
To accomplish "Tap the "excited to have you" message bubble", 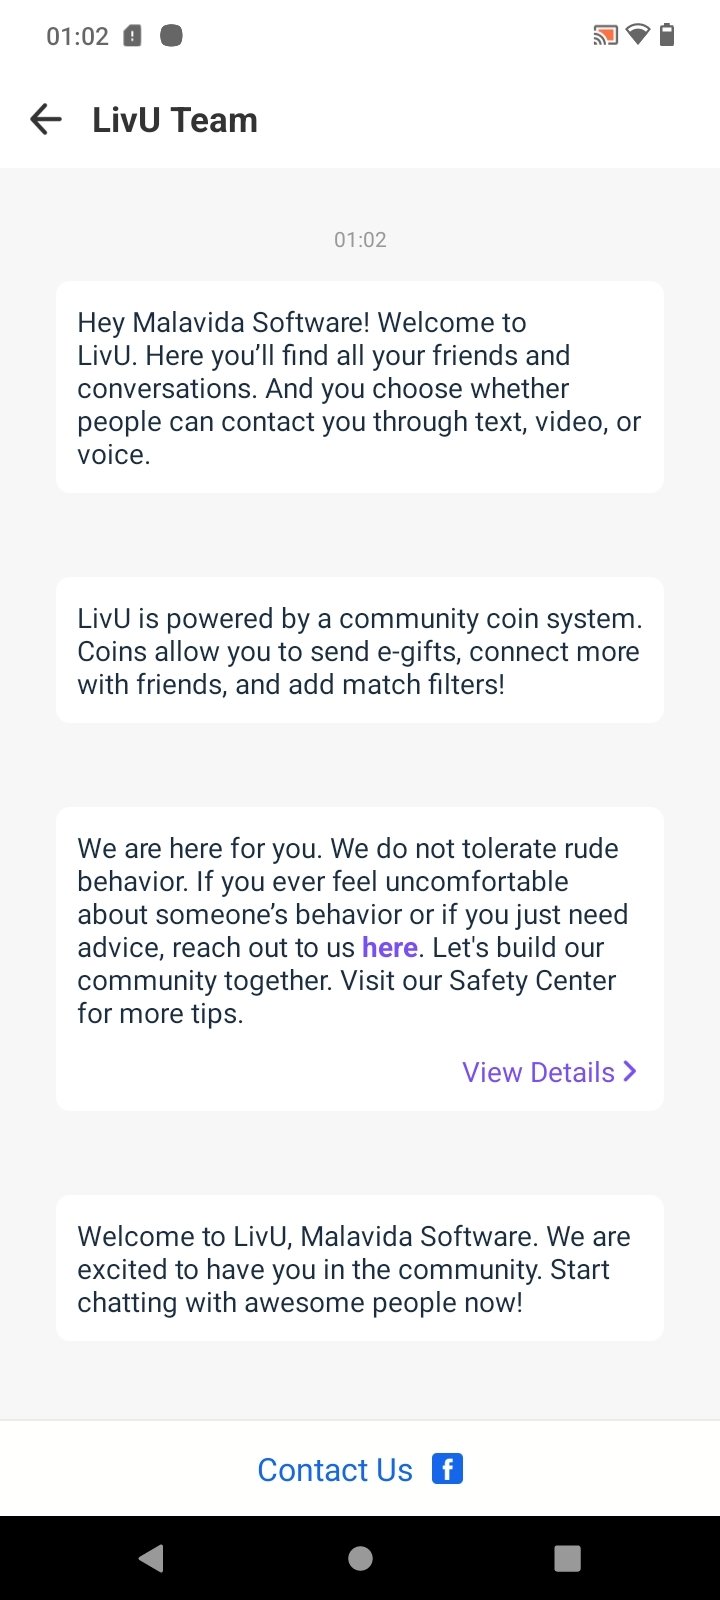I will pyautogui.click(x=360, y=1268).
